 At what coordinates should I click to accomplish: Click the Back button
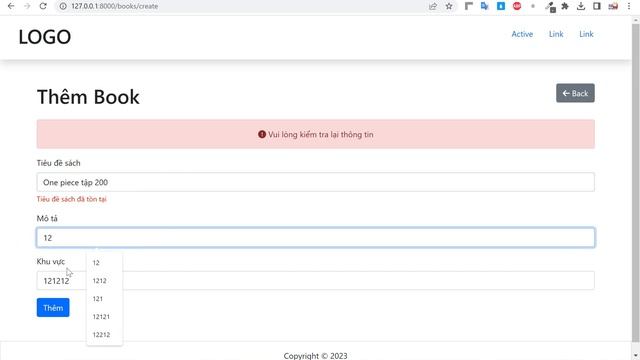tap(575, 93)
